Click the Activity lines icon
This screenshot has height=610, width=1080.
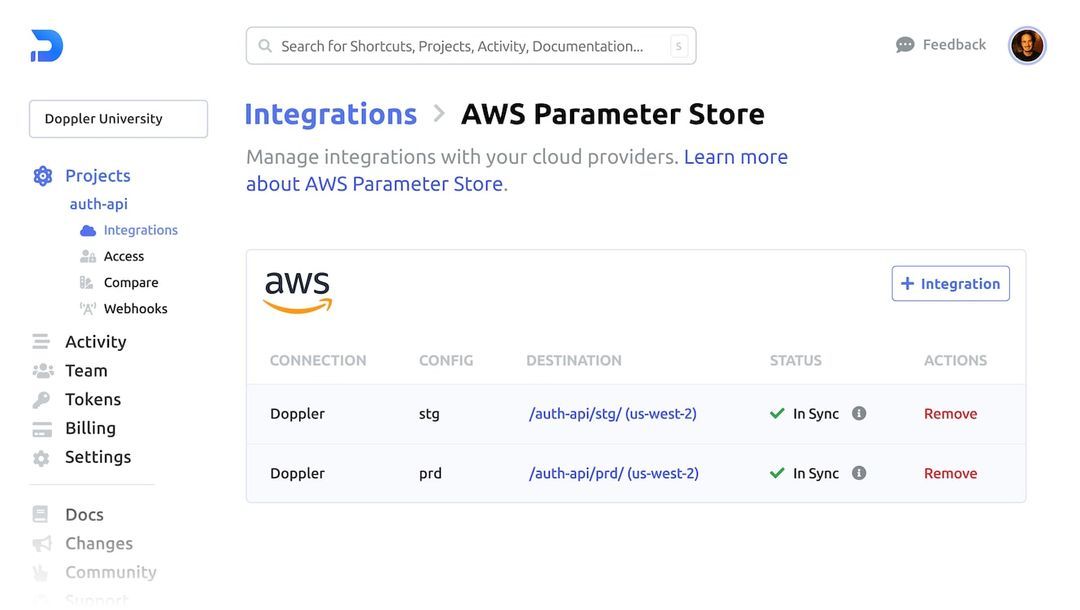tap(40, 340)
